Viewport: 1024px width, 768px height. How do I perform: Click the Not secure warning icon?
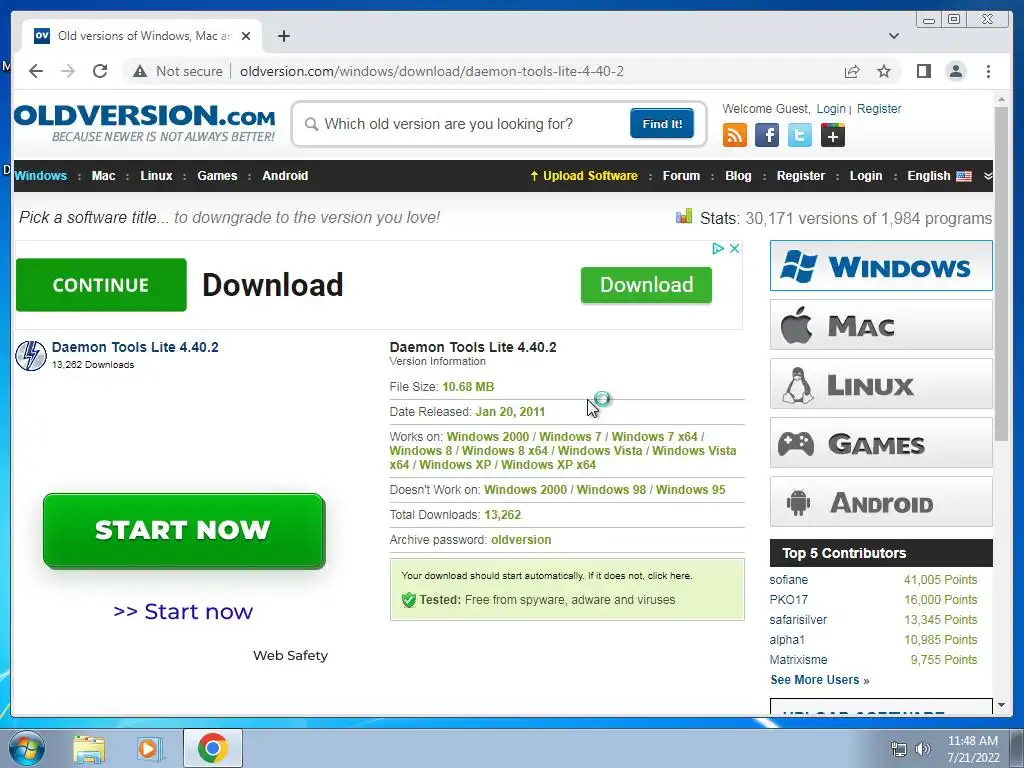pyautogui.click(x=140, y=71)
